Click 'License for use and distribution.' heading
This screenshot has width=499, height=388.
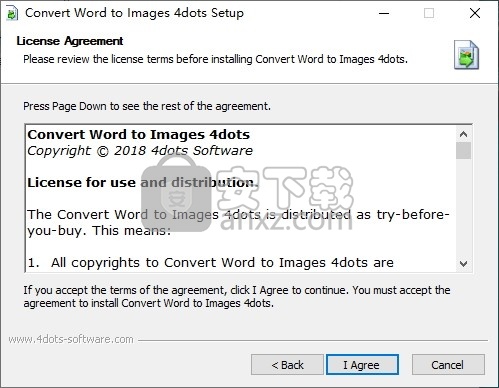(143, 183)
